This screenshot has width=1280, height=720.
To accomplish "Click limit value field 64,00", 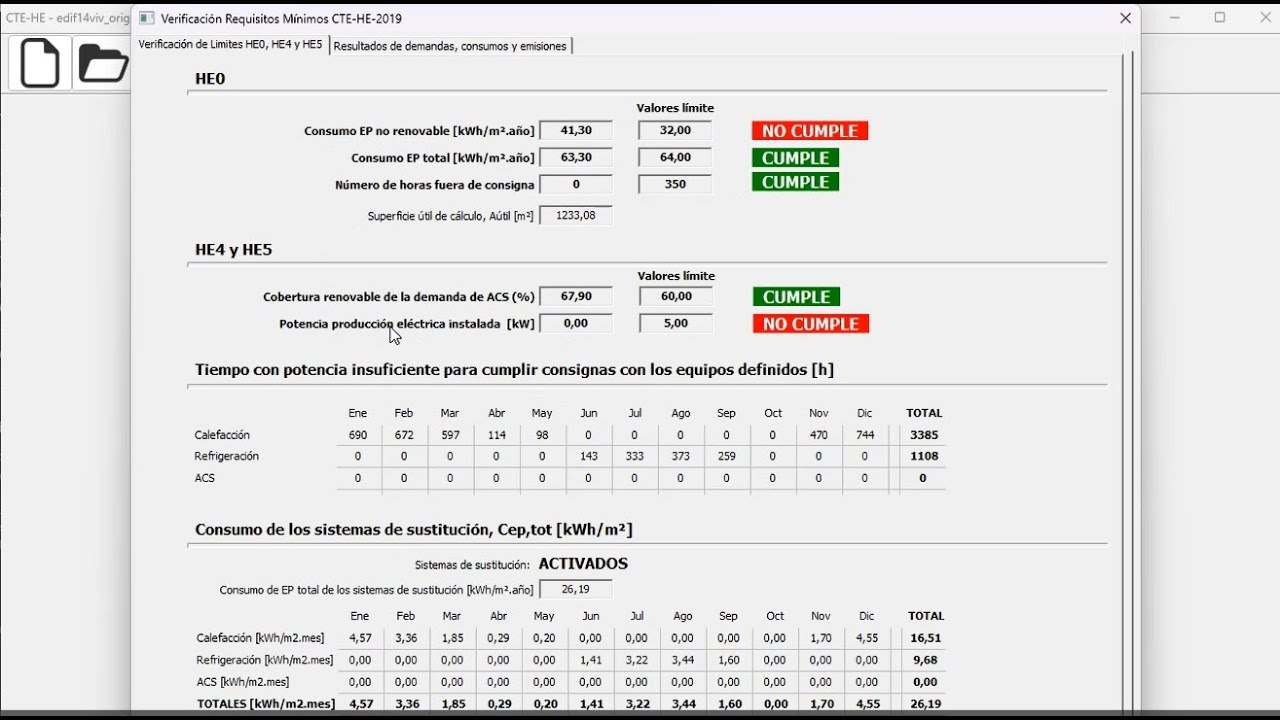I will point(675,157).
